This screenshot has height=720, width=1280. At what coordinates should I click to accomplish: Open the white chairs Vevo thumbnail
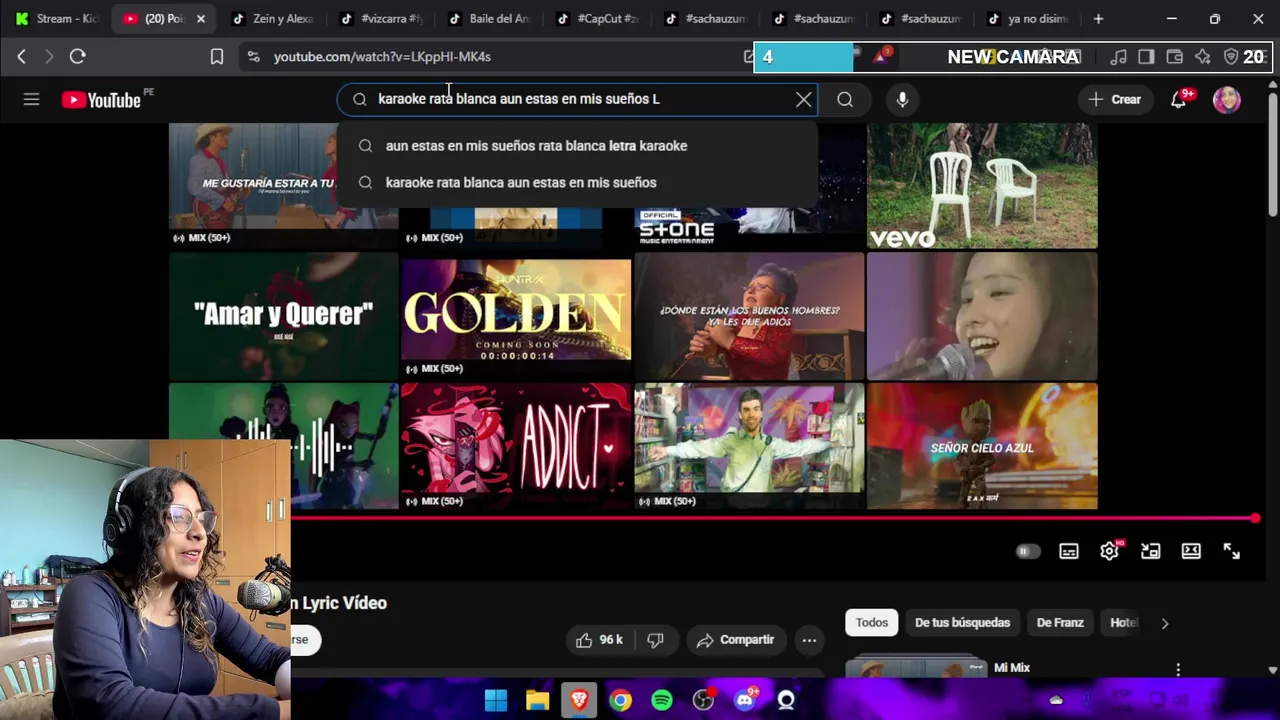tap(982, 185)
